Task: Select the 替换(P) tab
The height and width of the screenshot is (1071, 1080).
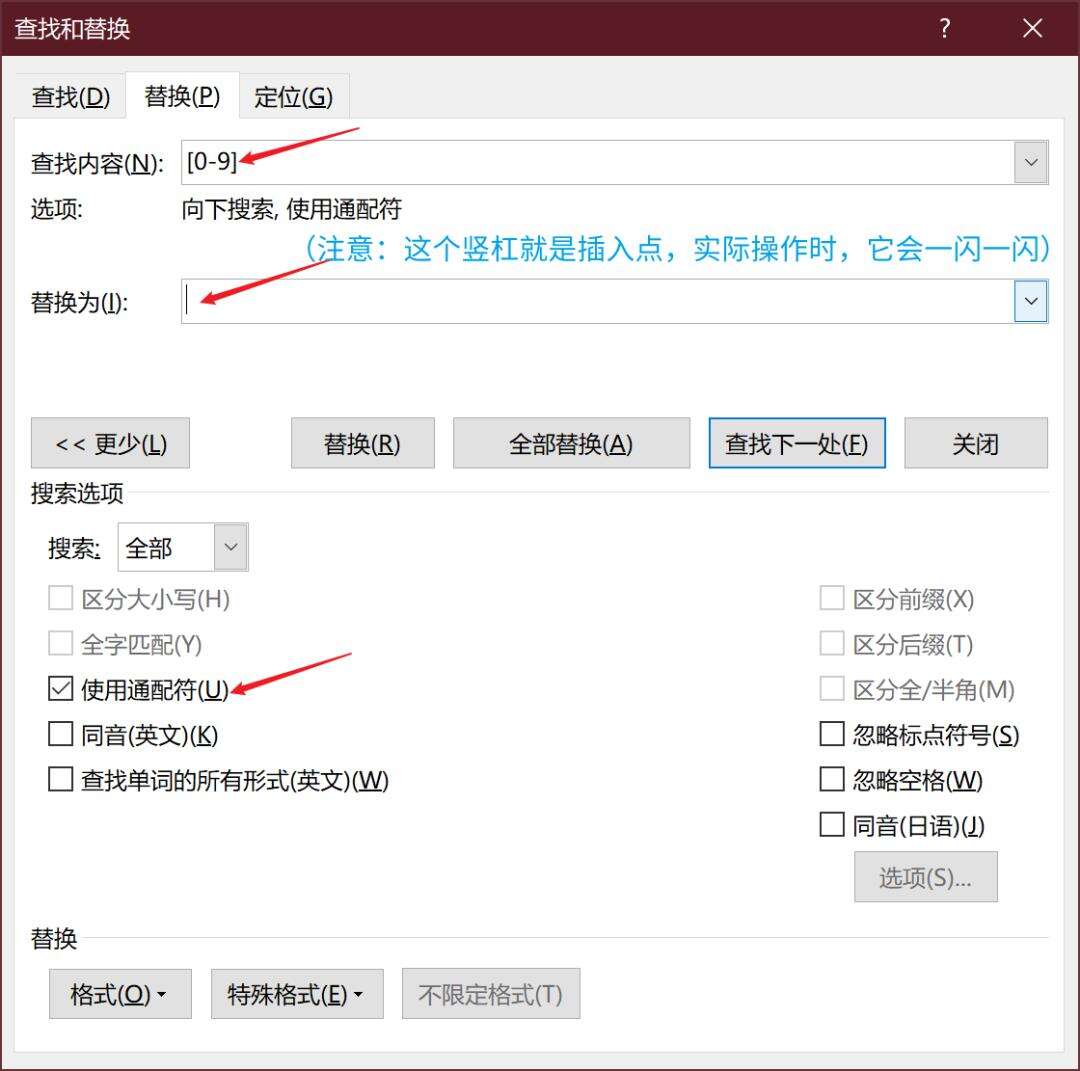Action: (x=183, y=96)
